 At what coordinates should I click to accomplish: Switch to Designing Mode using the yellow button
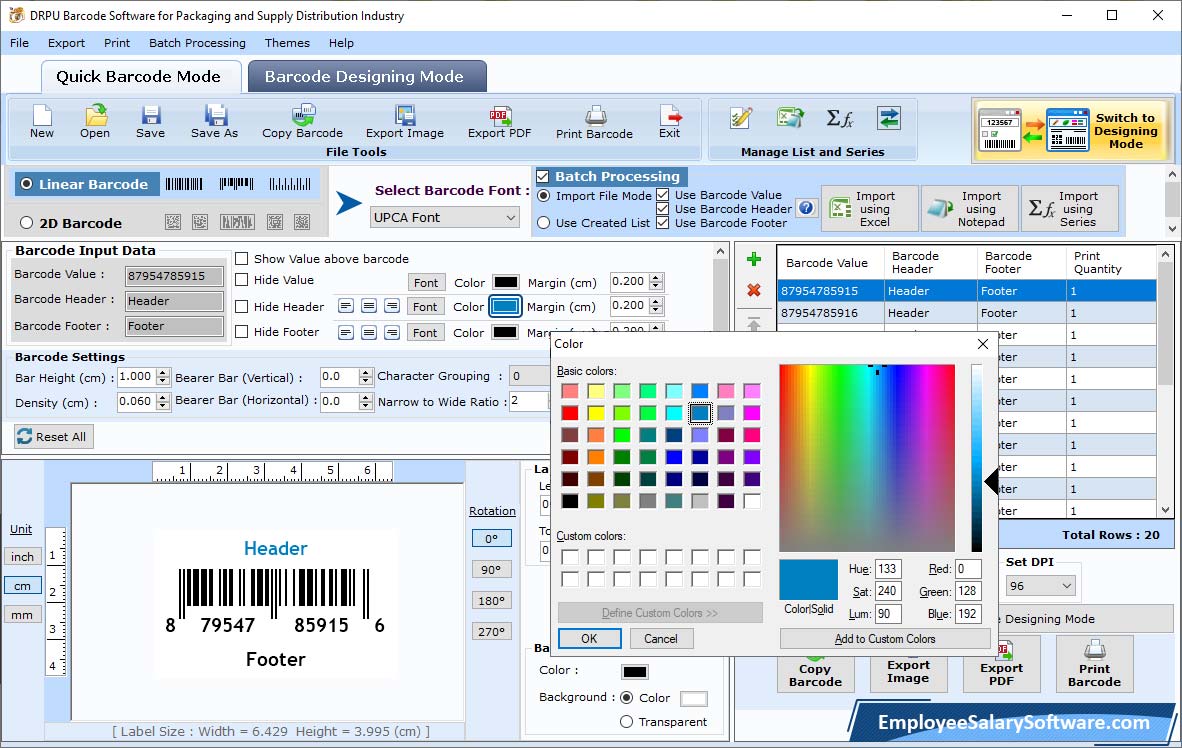[x=1073, y=130]
